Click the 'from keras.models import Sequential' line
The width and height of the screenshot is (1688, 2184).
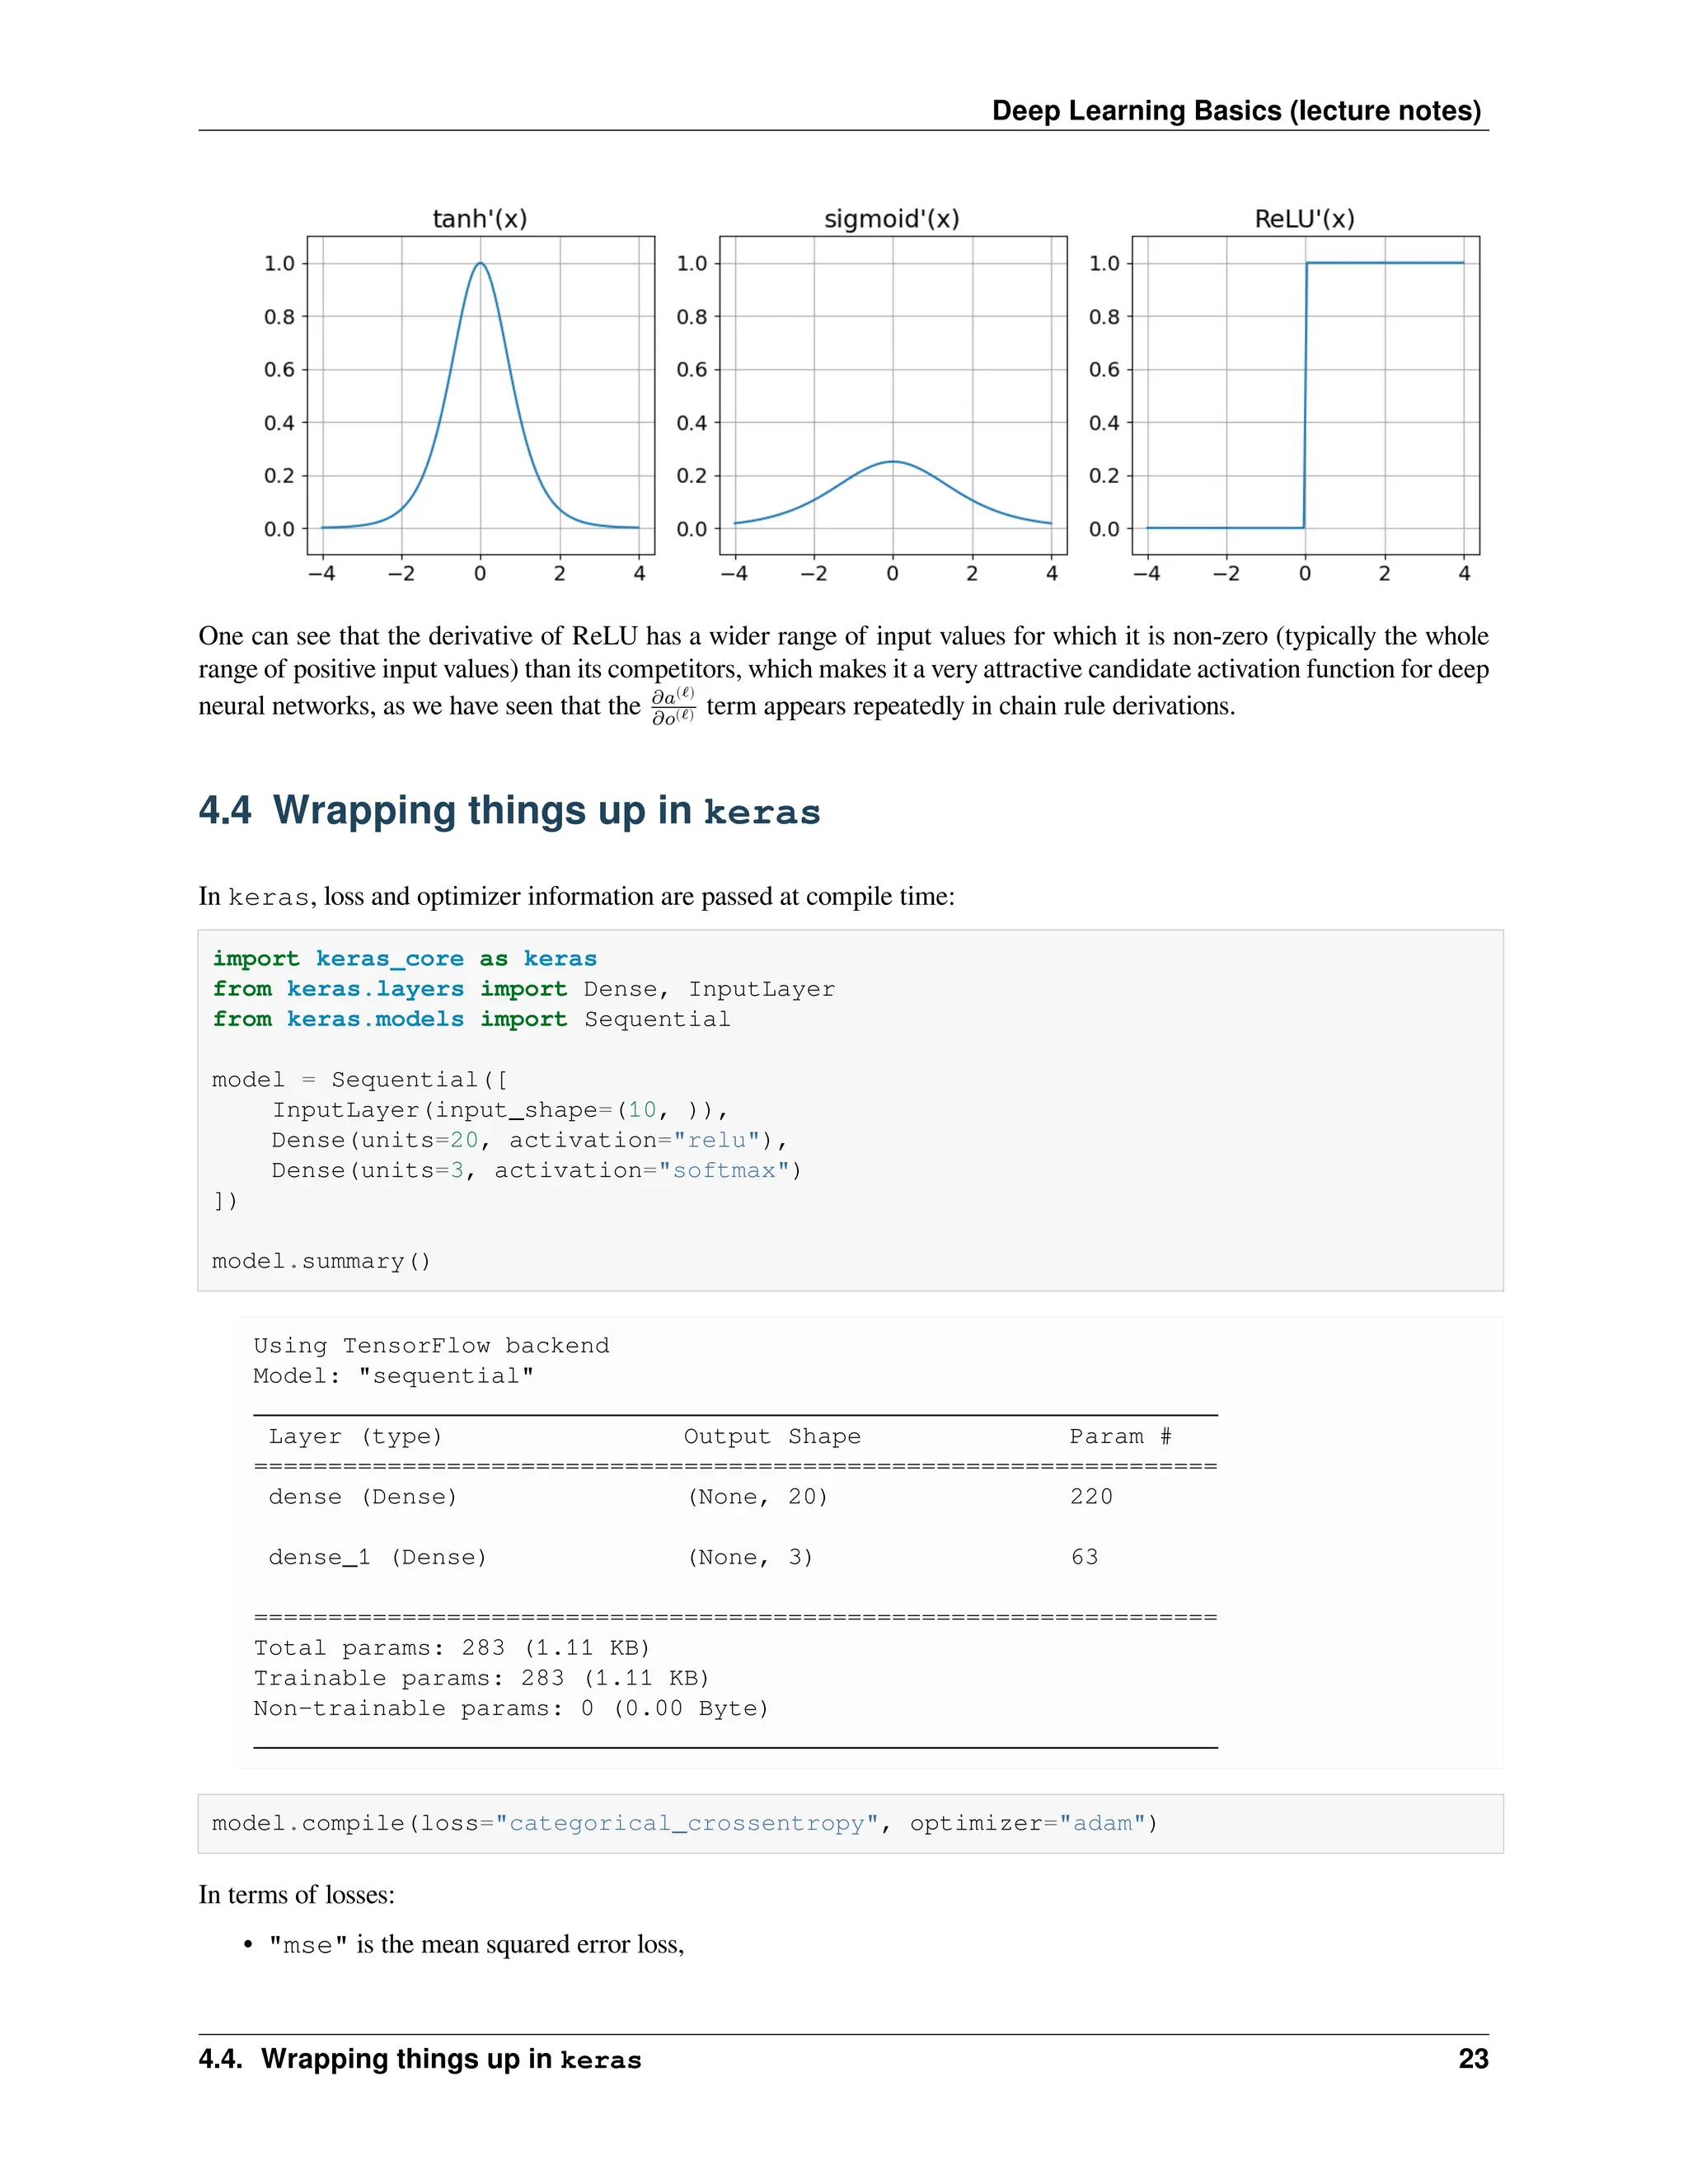click(x=472, y=1019)
